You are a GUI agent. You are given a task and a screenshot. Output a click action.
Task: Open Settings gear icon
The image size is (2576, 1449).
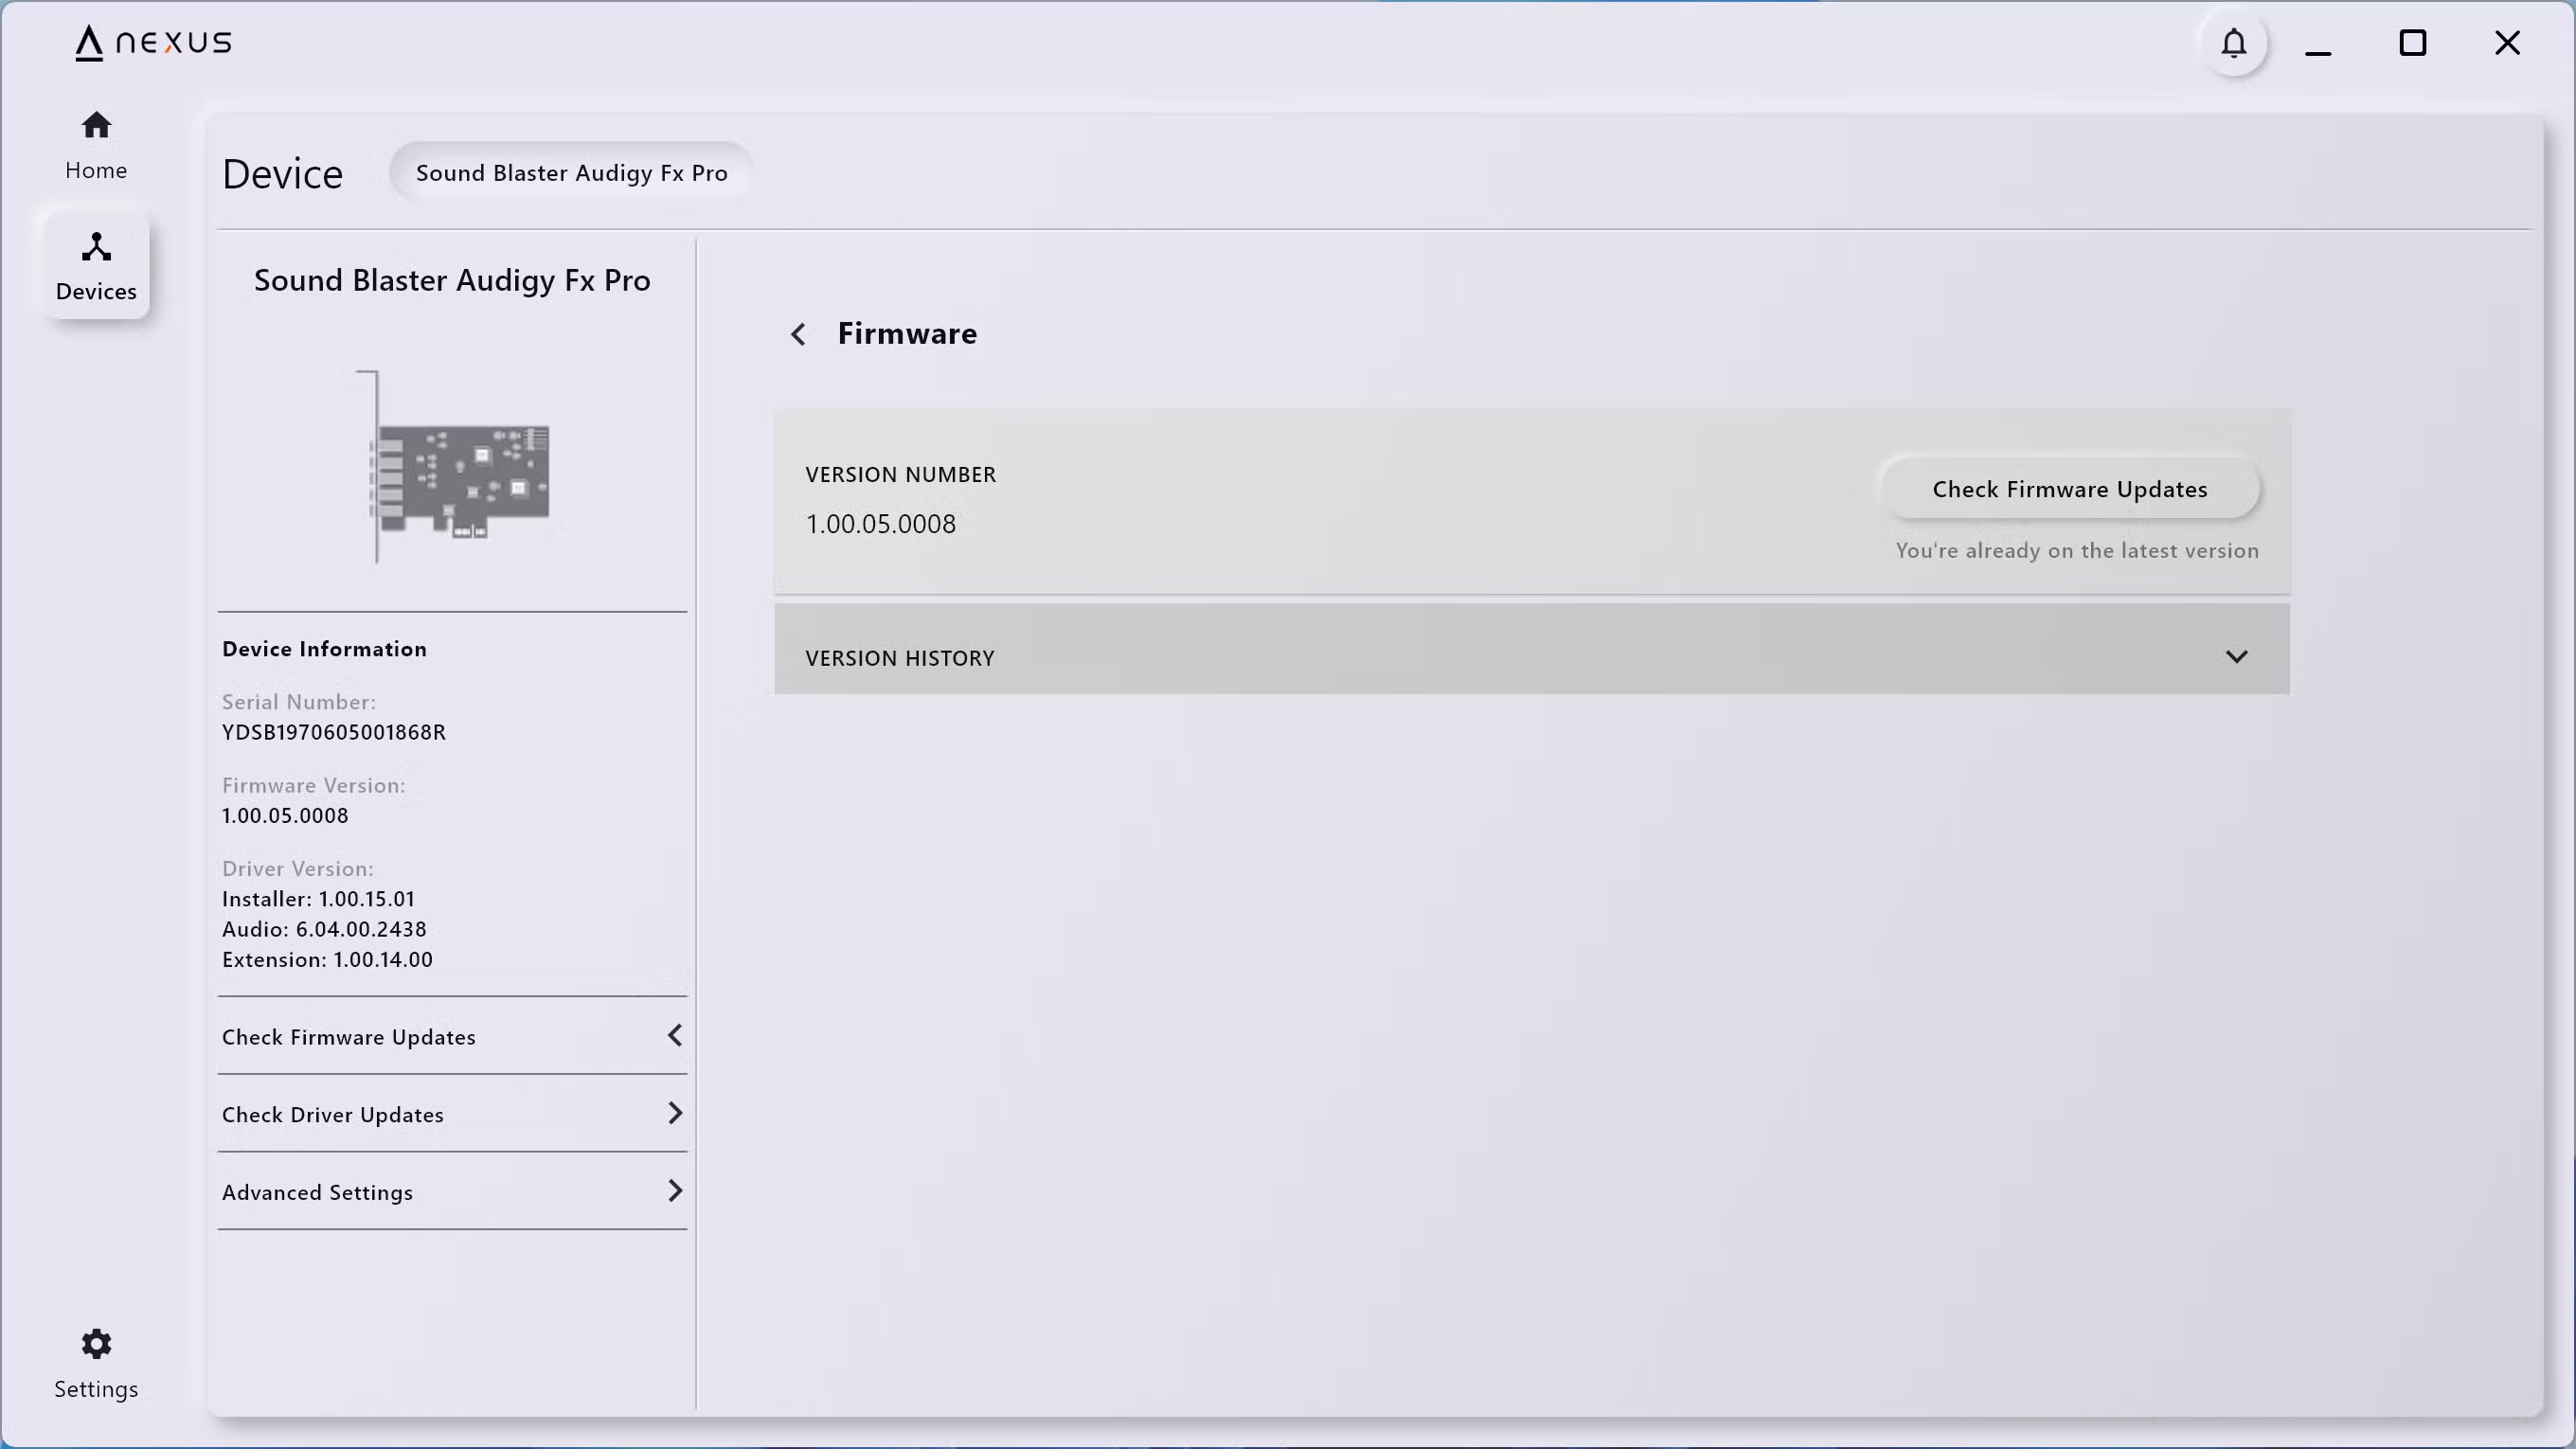(x=96, y=1343)
